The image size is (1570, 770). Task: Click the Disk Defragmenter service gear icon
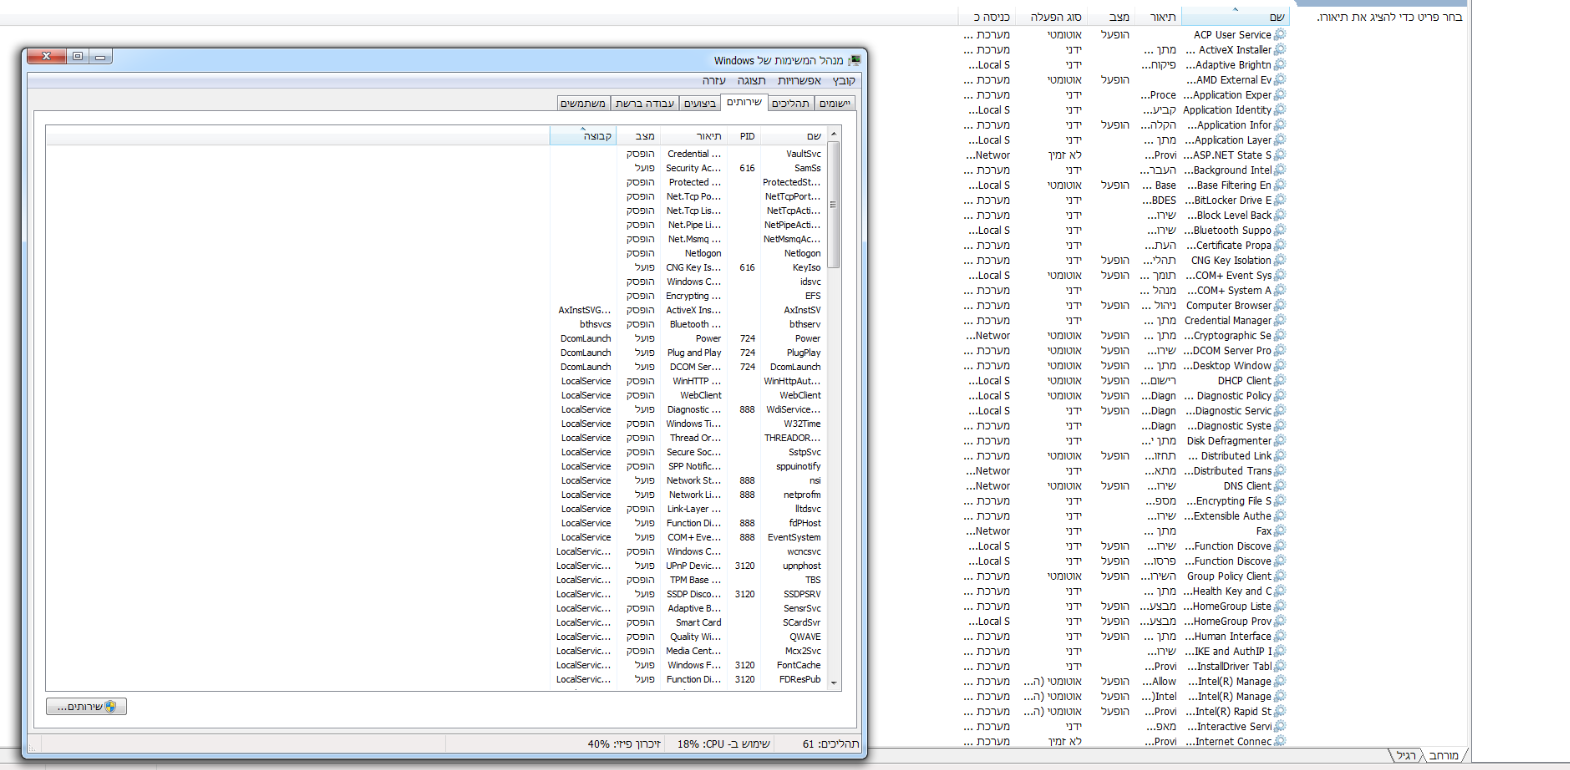1280,440
